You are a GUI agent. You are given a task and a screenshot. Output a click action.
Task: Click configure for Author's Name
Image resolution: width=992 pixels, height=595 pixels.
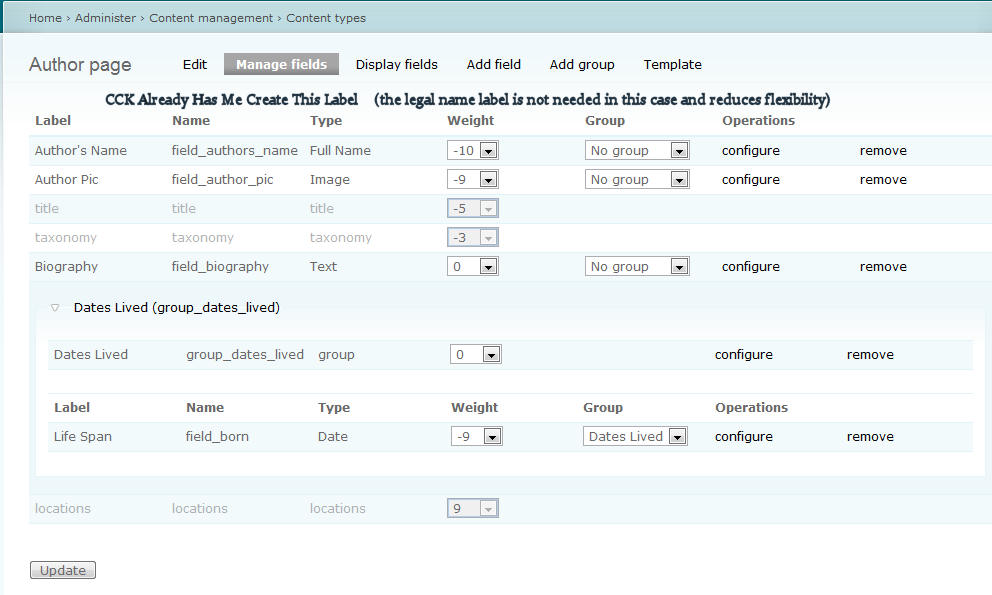(750, 151)
